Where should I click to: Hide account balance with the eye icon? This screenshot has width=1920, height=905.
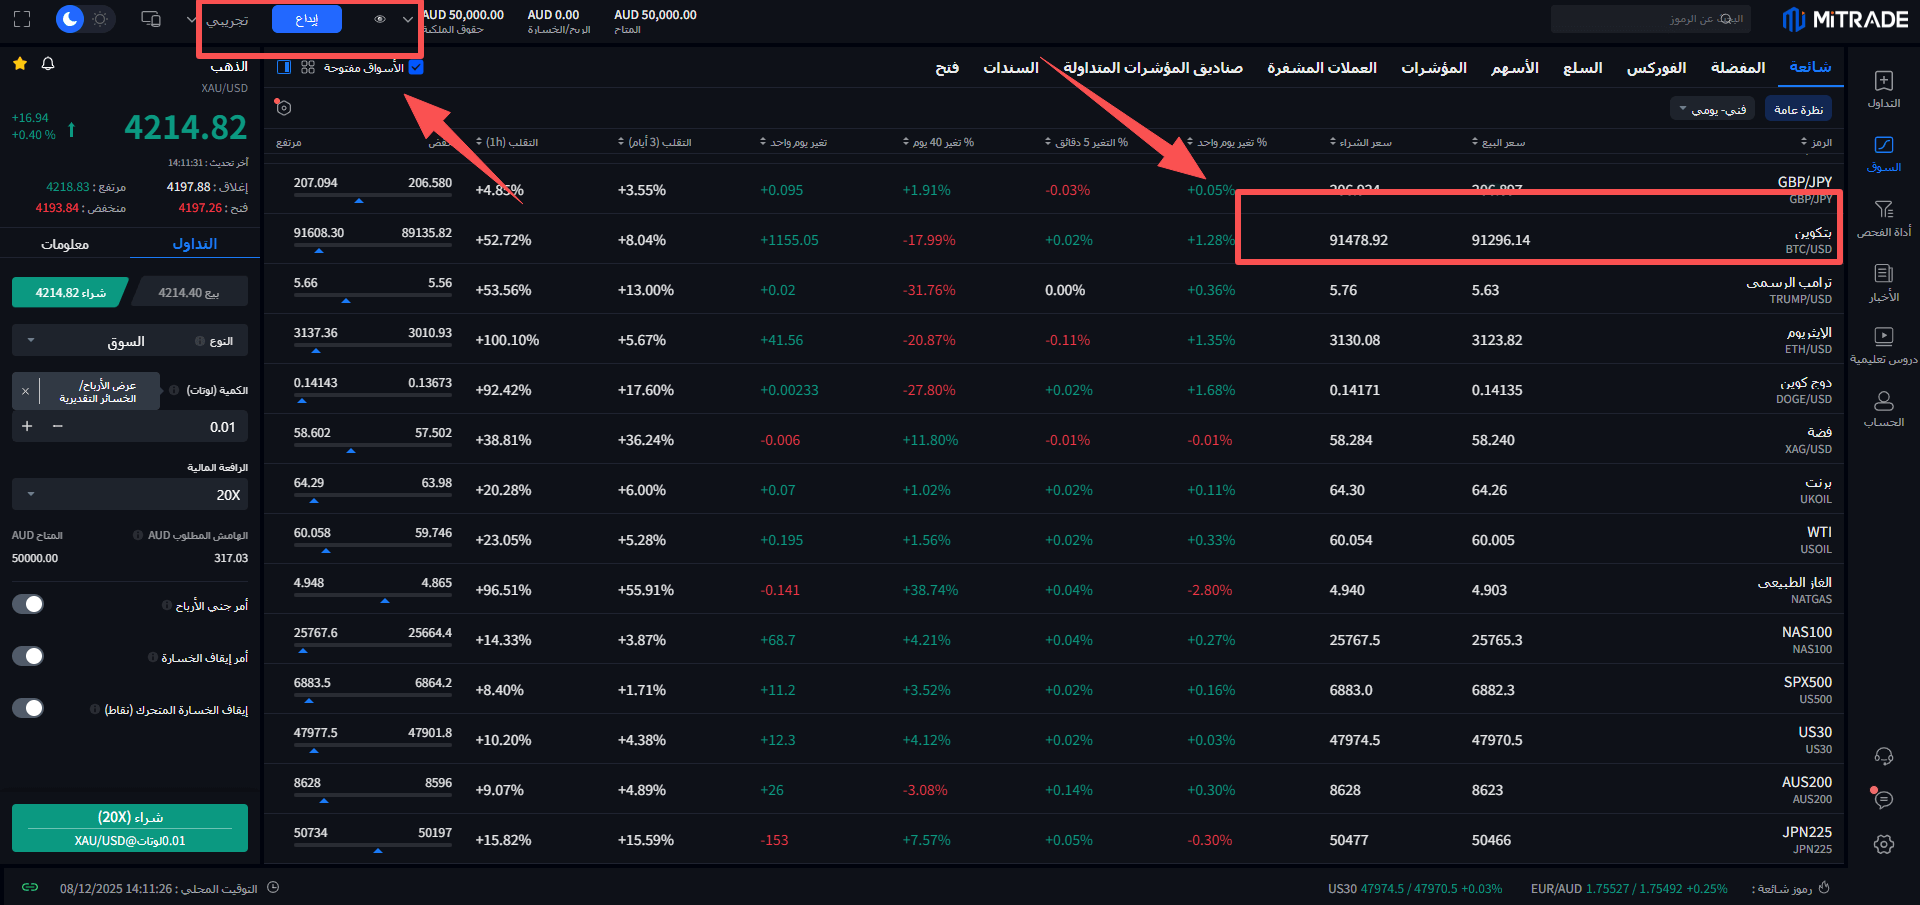pos(380,19)
